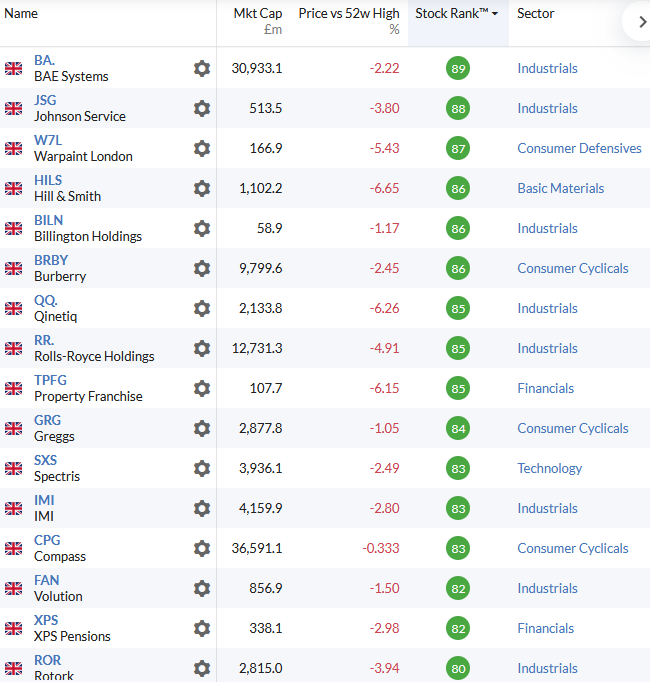Click the -0.333 price vs high value

pos(381,548)
